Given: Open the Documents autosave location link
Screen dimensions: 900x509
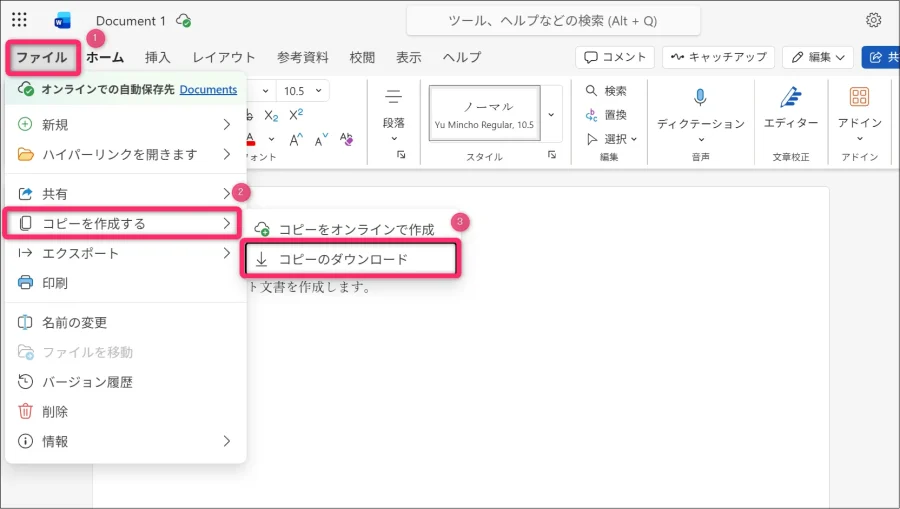Looking at the screenshot, I should [x=208, y=89].
